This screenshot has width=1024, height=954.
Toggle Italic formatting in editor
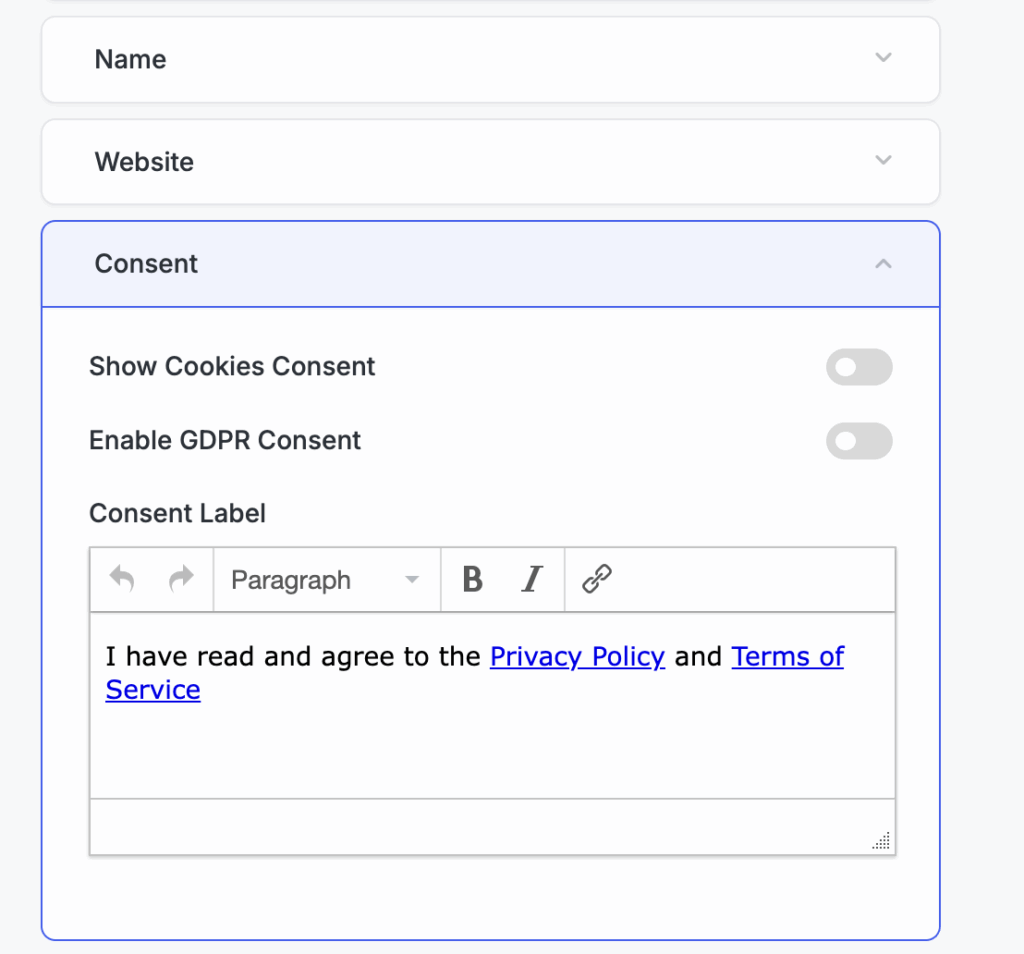point(532,579)
